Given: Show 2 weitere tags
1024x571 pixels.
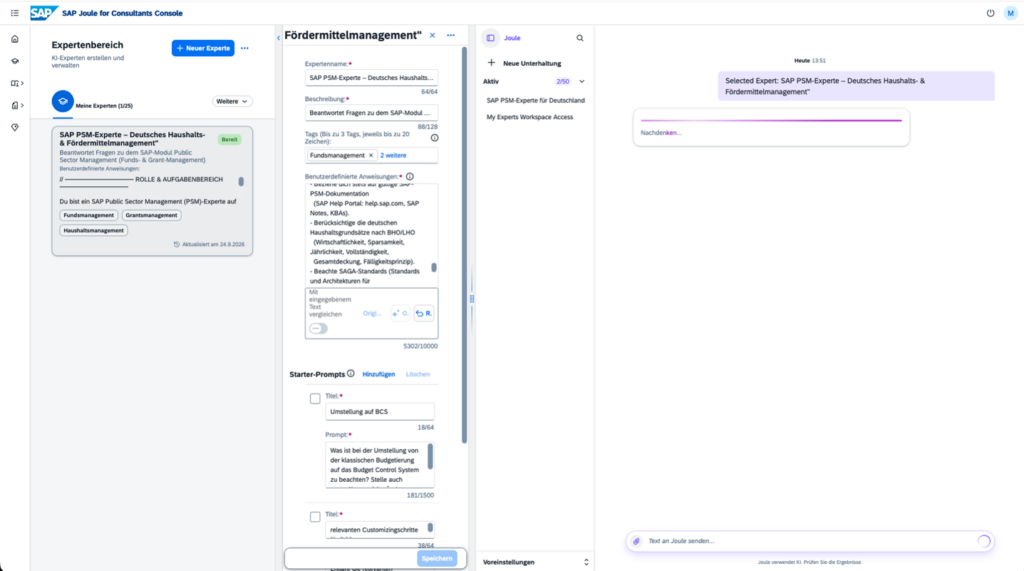Looking at the screenshot, I should tap(393, 155).
